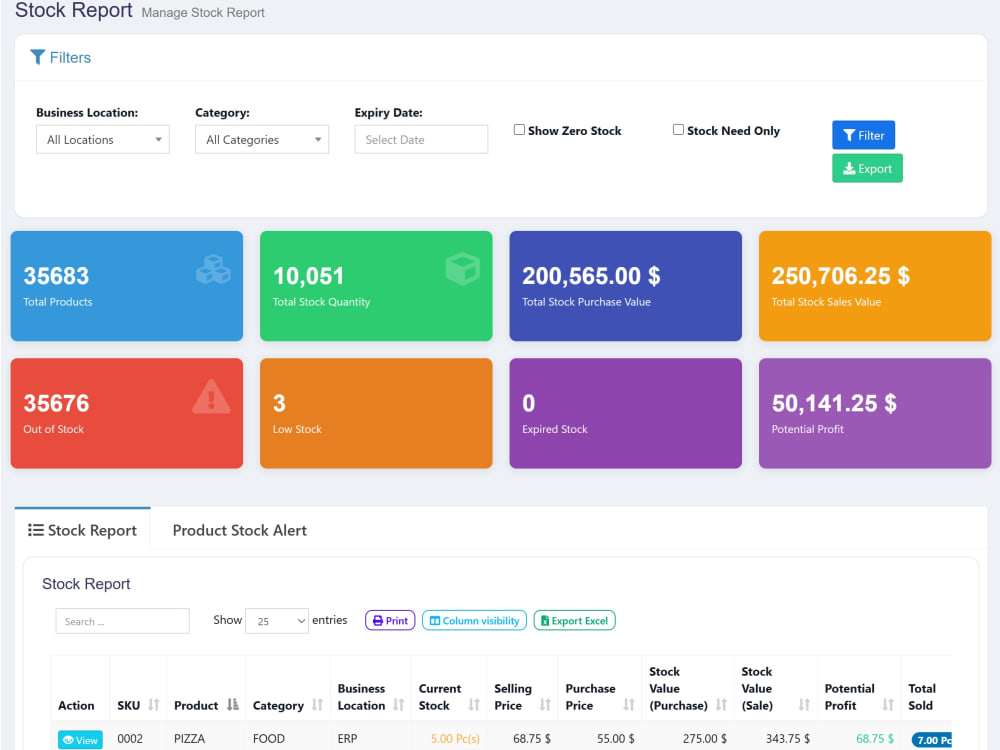Click the Action column header
The width and height of the screenshot is (1000, 750).
pos(76,705)
